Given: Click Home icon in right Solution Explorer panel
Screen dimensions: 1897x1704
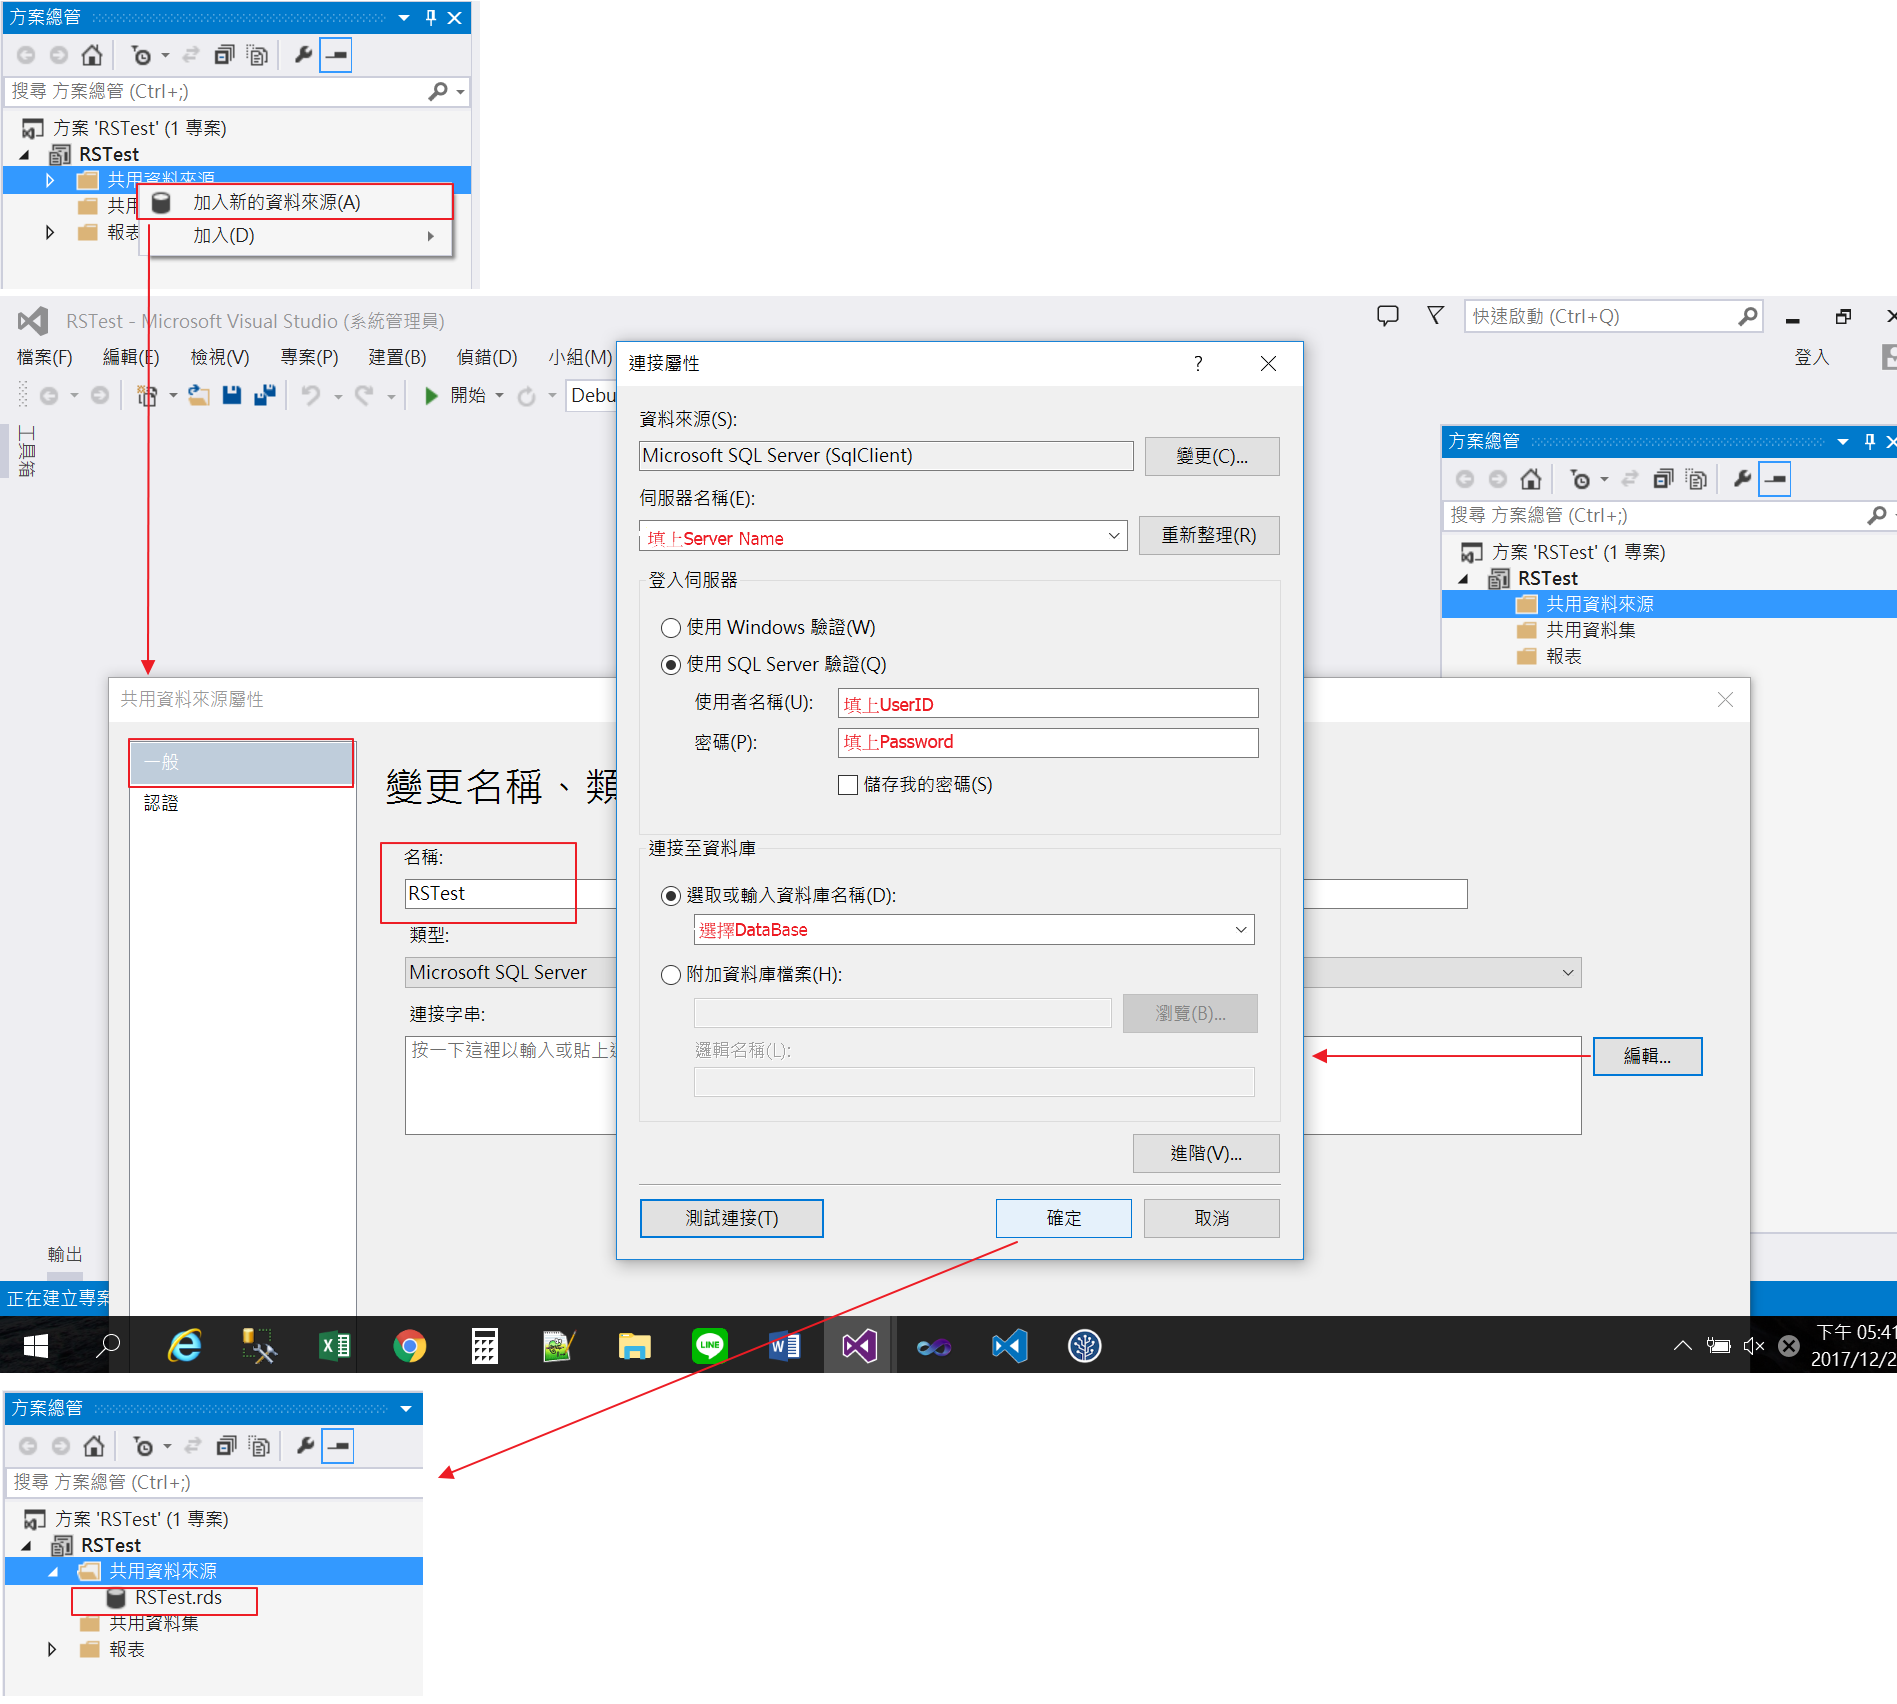Looking at the screenshot, I should 1530,480.
